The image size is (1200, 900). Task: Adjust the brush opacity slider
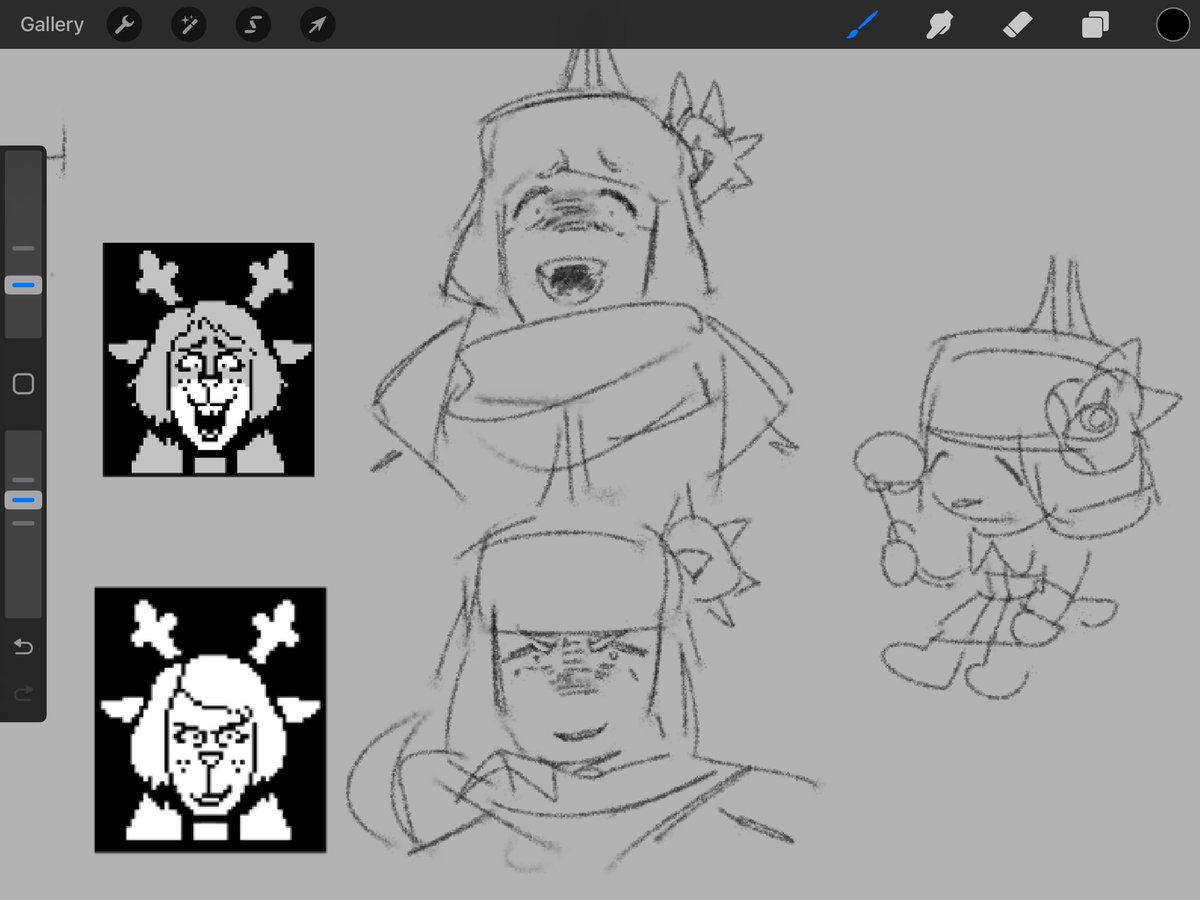(x=23, y=500)
